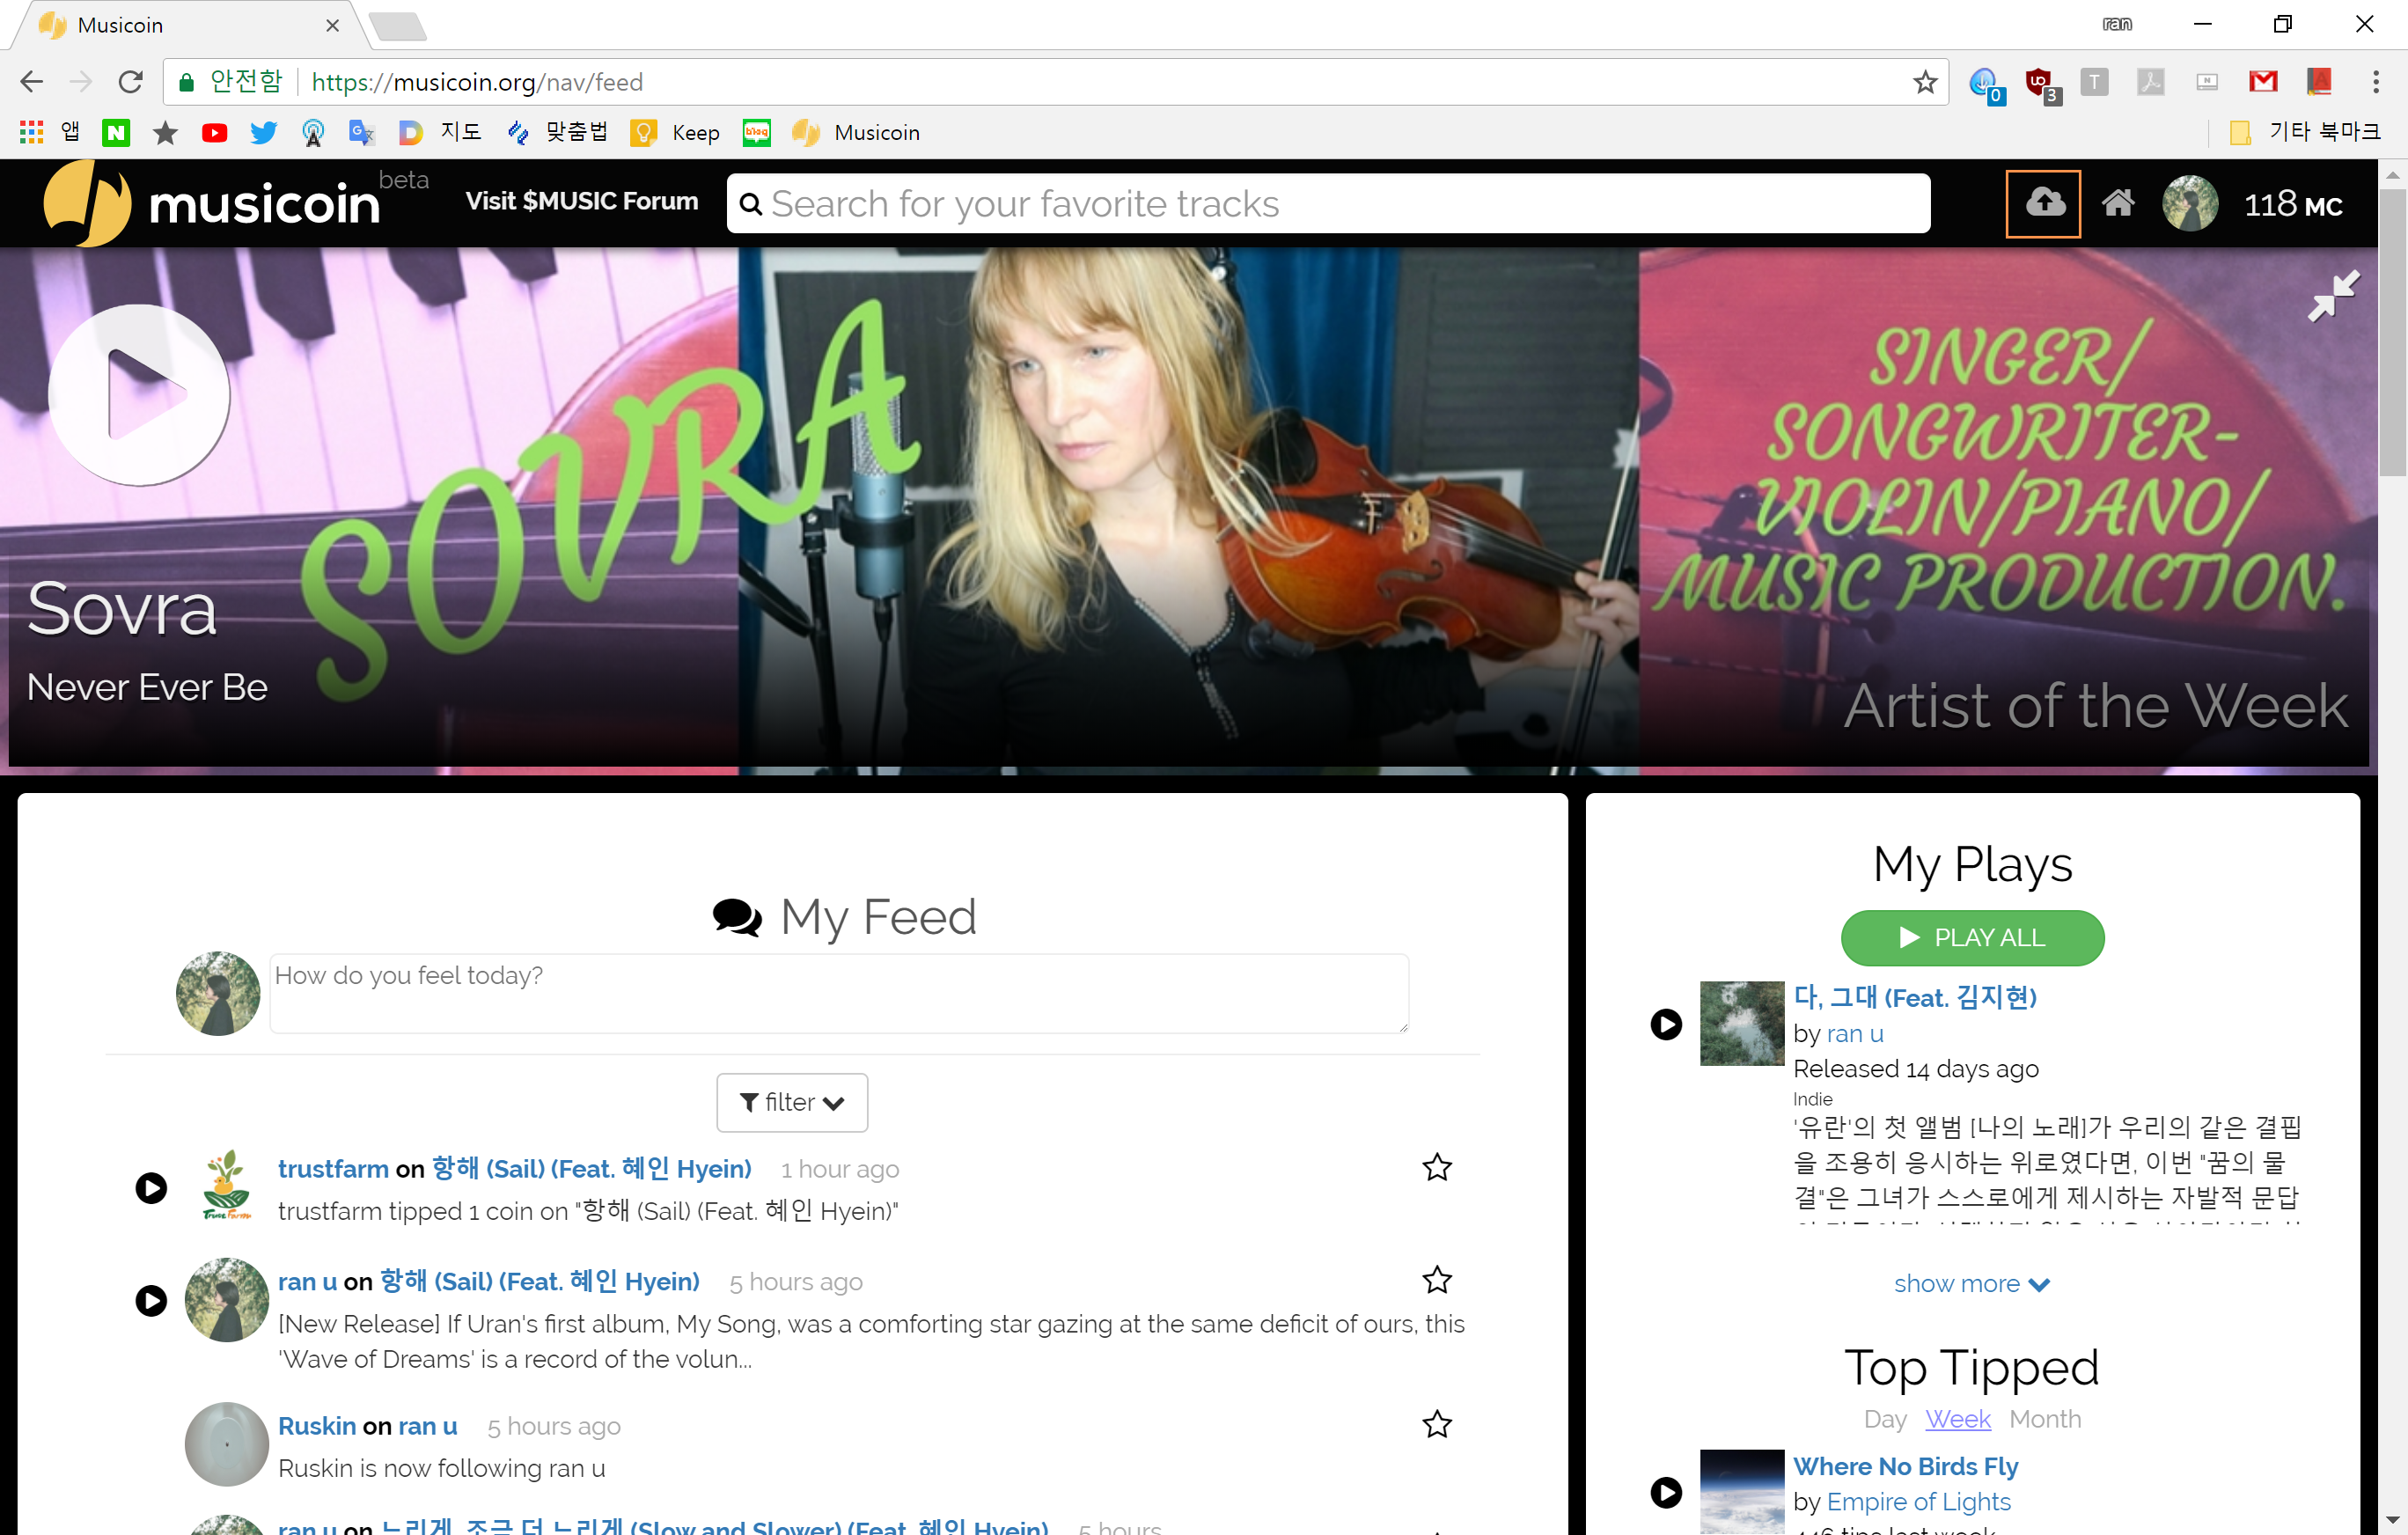Star the ran u new release post
Viewport: 2408px width, 1535px height.
pos(1436,1280)
